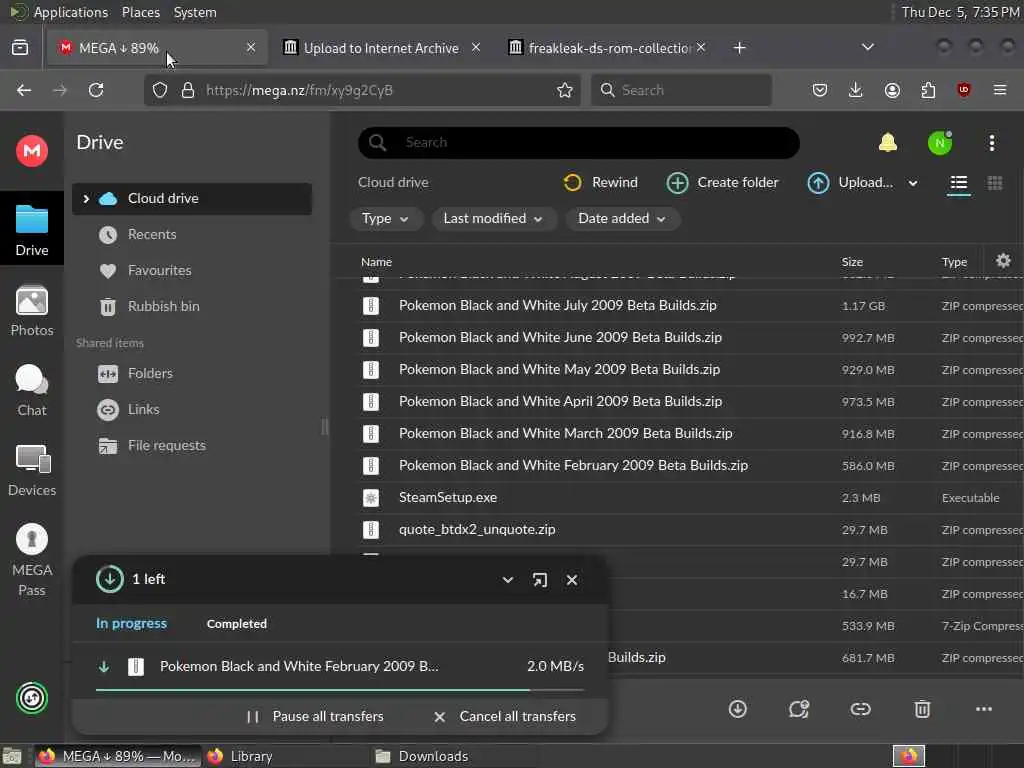Open the System menu
The height and width of the screenshot is (768, 1024).
click(x=195, y=12)
